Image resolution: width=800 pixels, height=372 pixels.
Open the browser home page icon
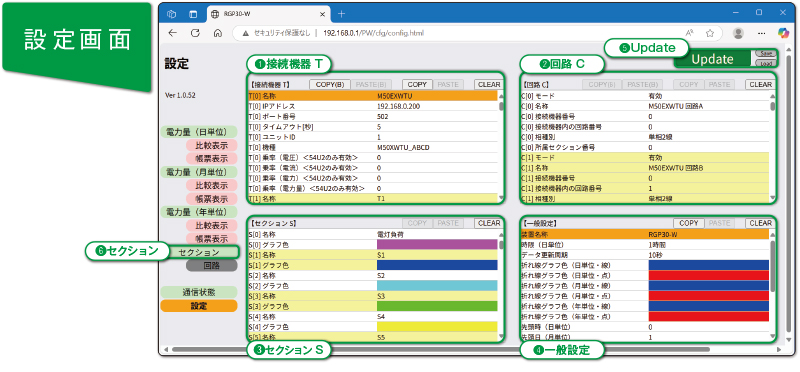click(x=217, y=33)
